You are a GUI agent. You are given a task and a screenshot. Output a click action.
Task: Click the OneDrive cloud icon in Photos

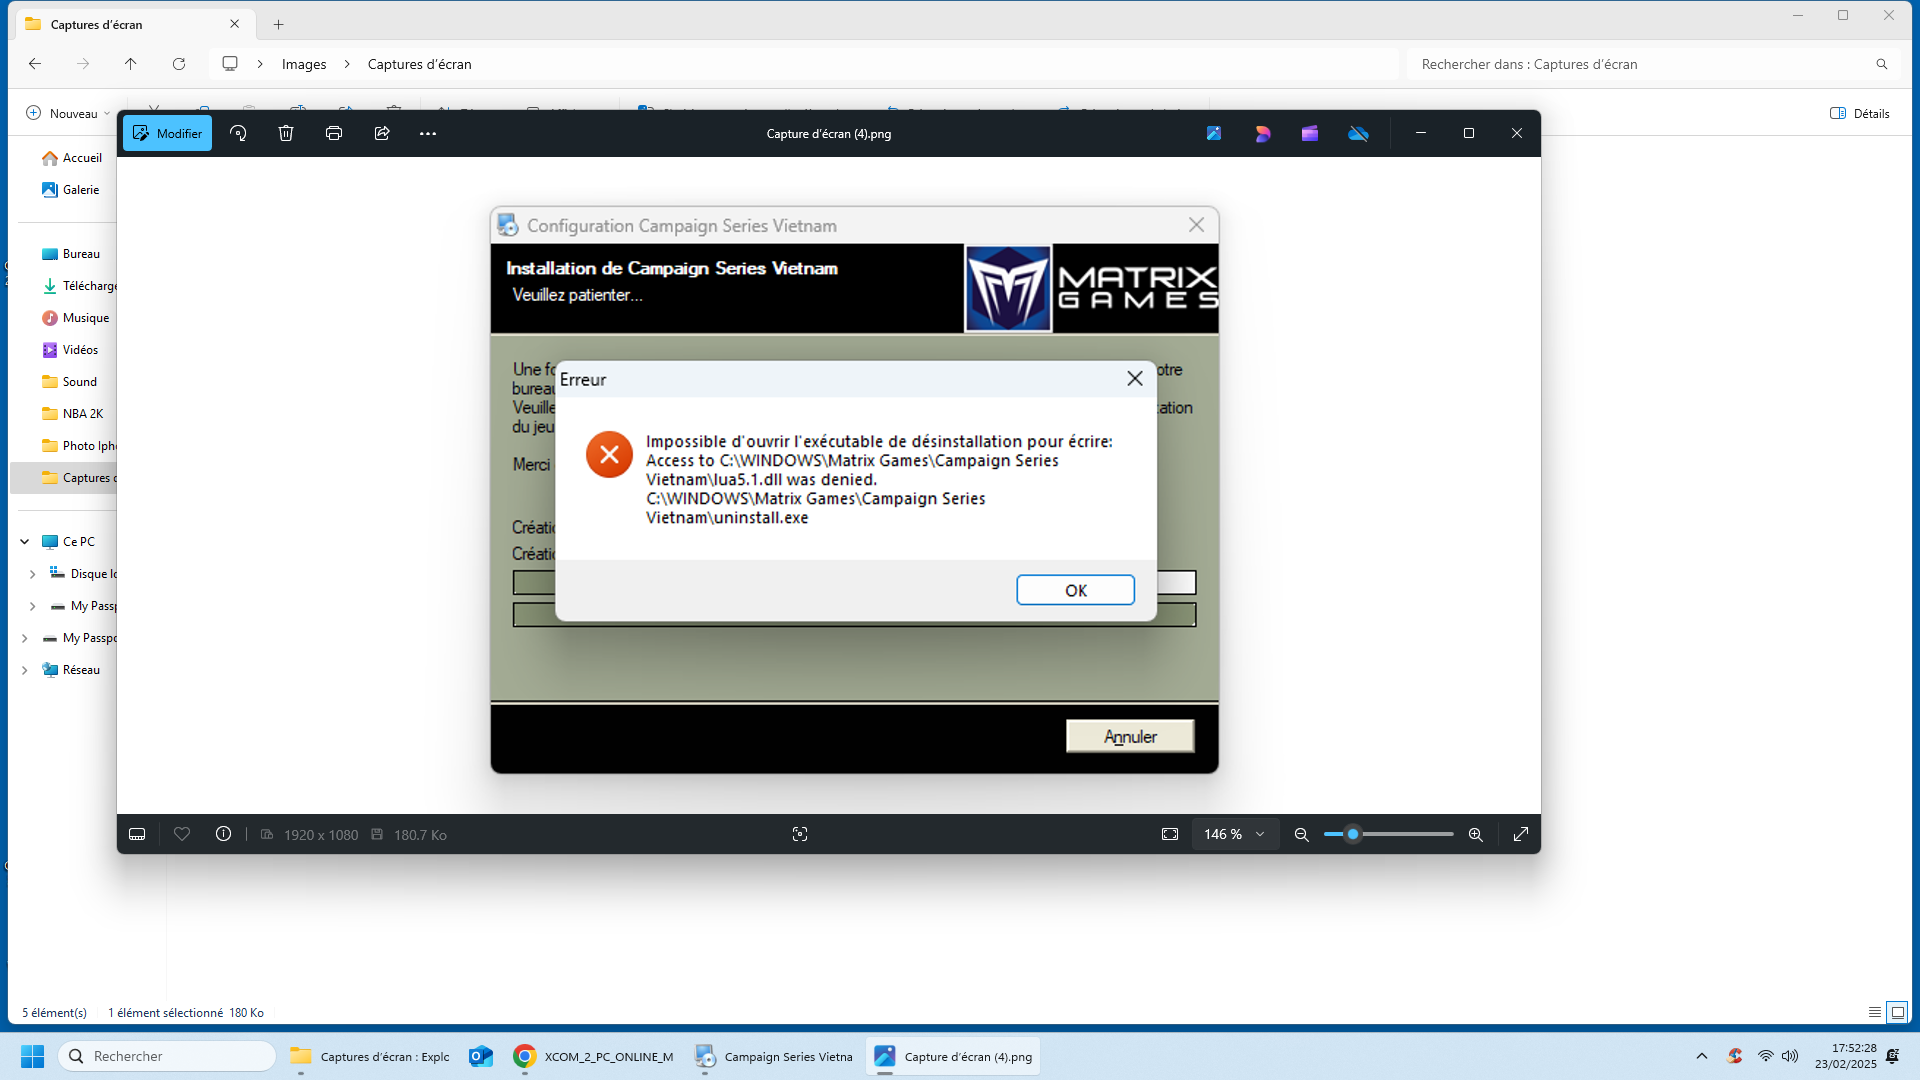[1358, 133]
